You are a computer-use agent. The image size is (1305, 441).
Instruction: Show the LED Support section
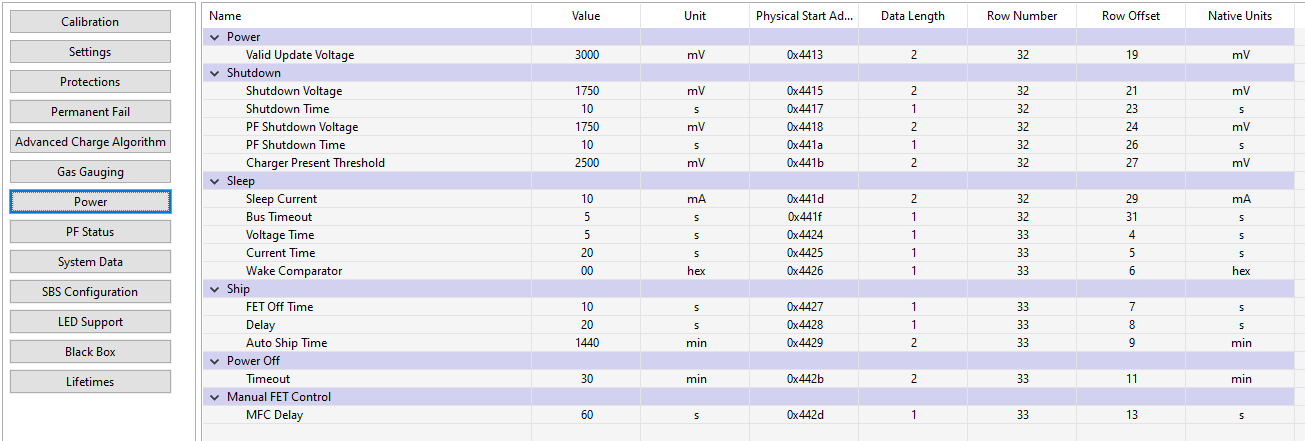(90, 322)
